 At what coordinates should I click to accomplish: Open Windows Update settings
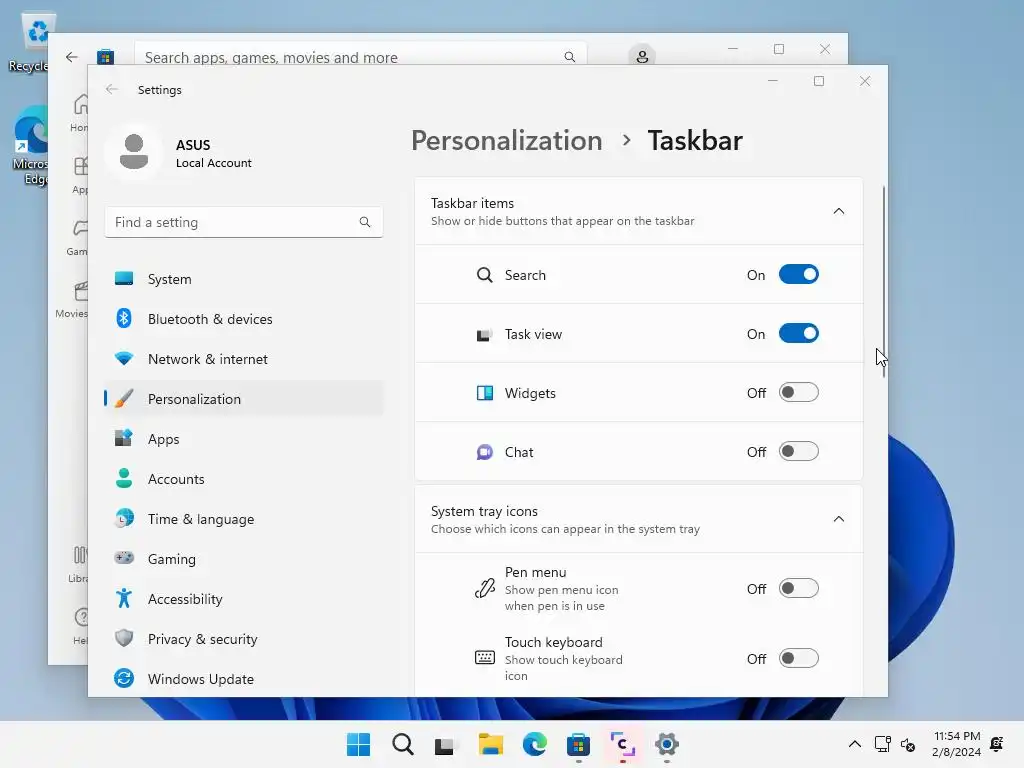244,679
